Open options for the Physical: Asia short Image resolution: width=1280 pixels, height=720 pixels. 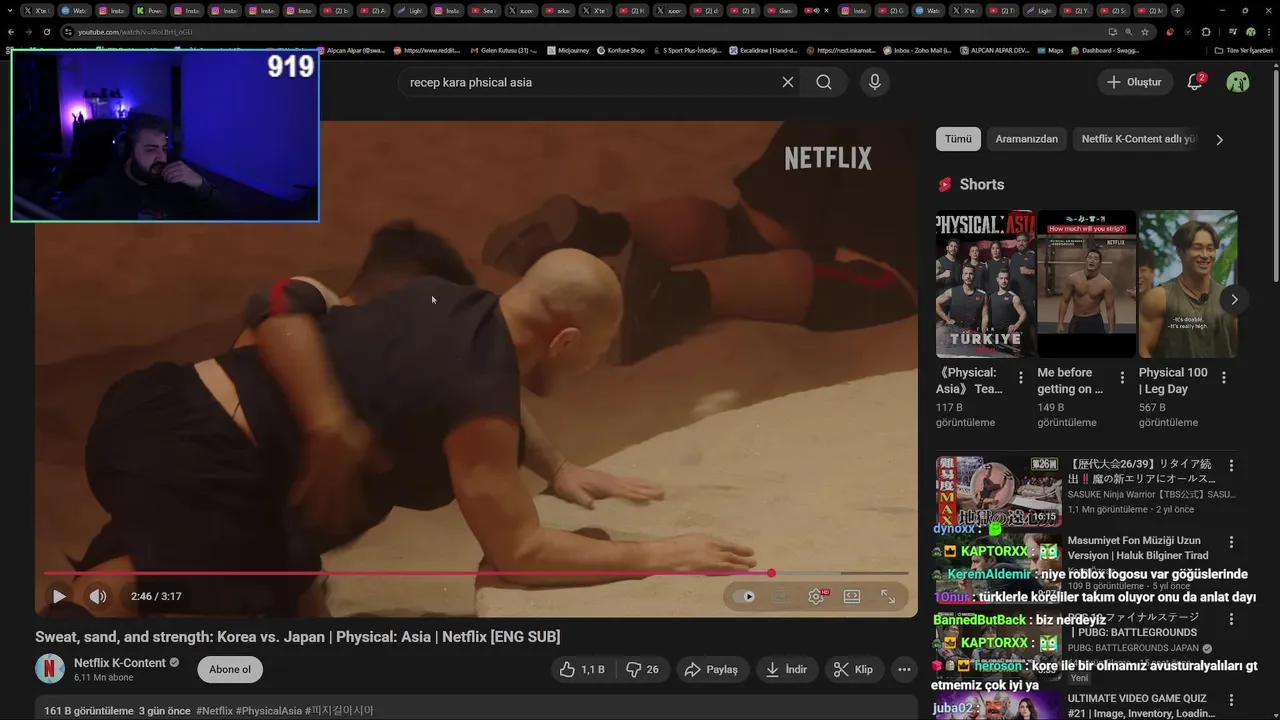[x=1021, y=377]
